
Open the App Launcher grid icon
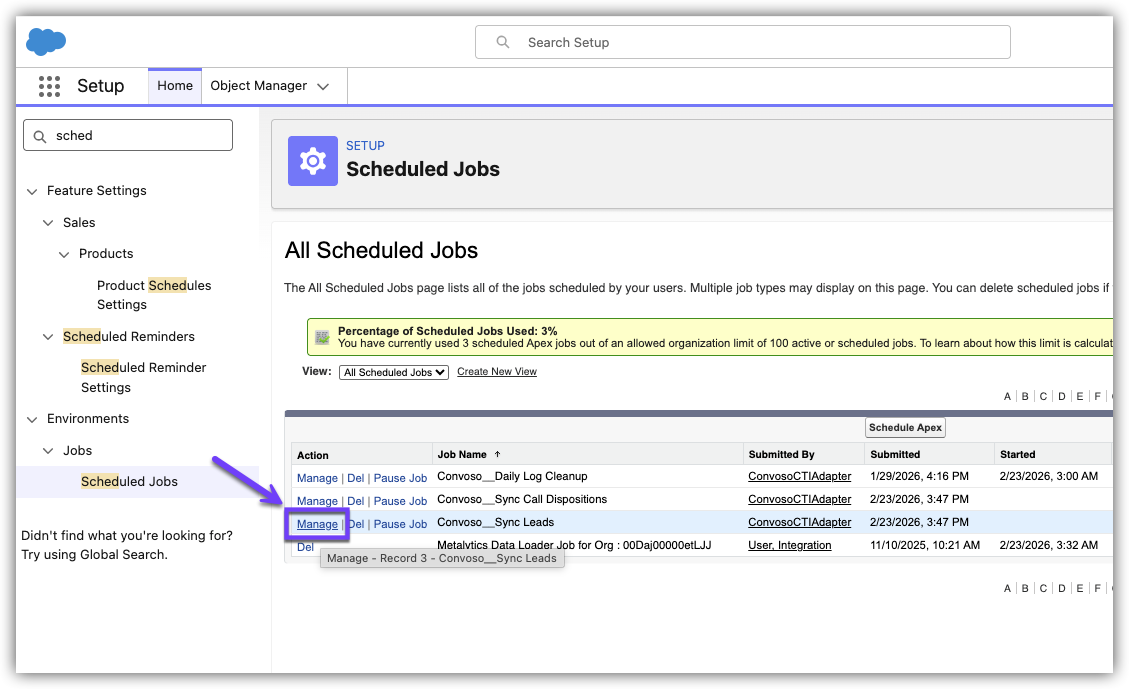coord(49,86)
